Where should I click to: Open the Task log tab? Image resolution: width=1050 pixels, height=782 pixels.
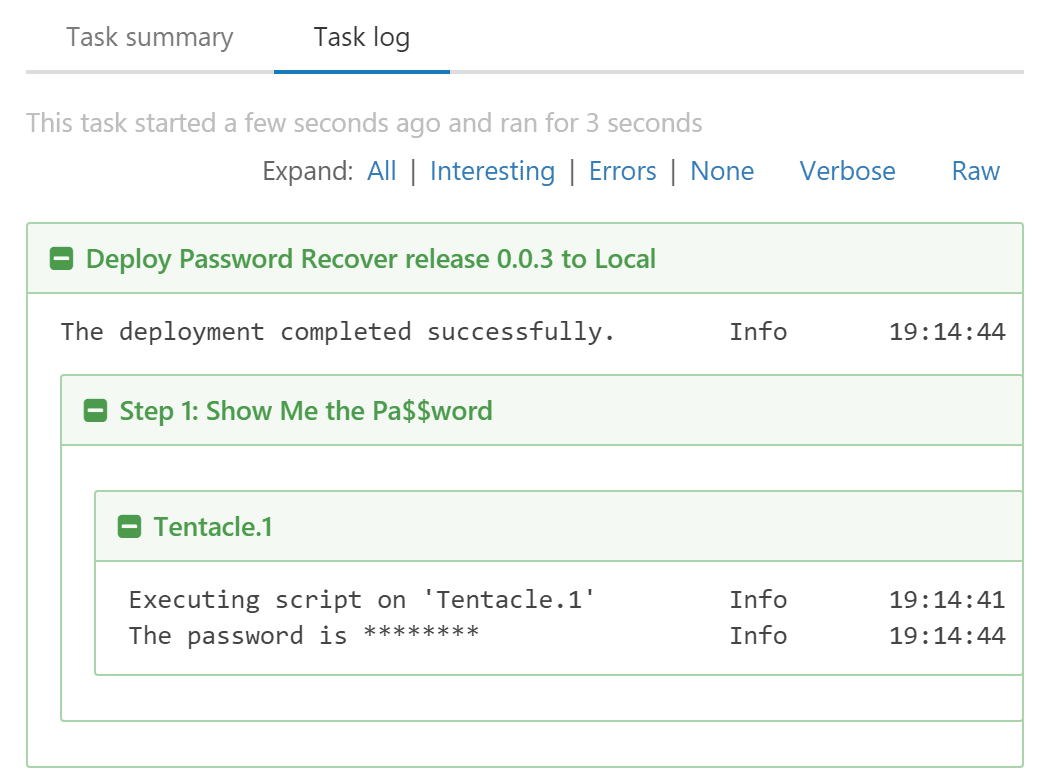pos(361,37)
